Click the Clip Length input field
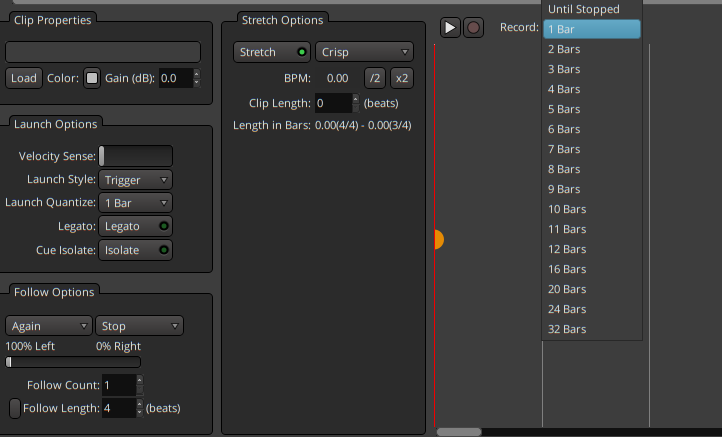 pos(333,103)
